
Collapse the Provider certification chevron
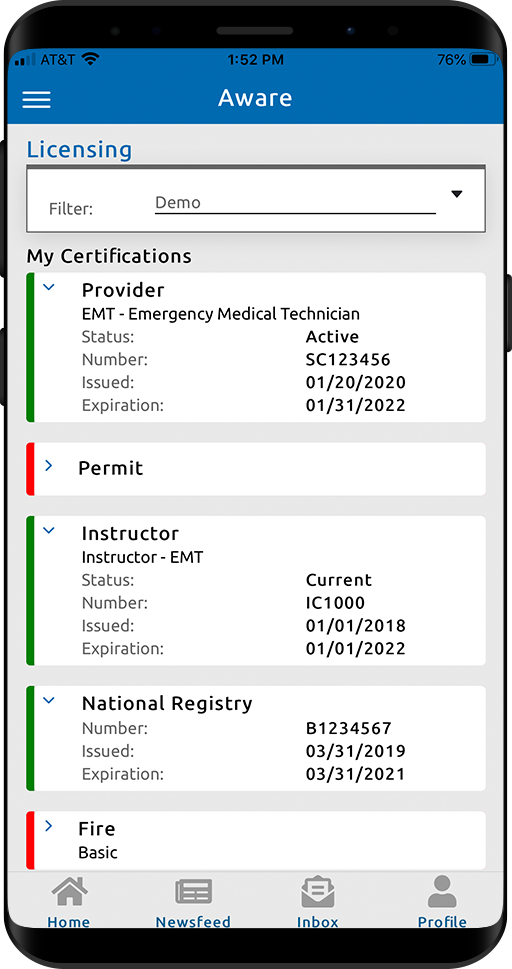(x=49, y=287)
